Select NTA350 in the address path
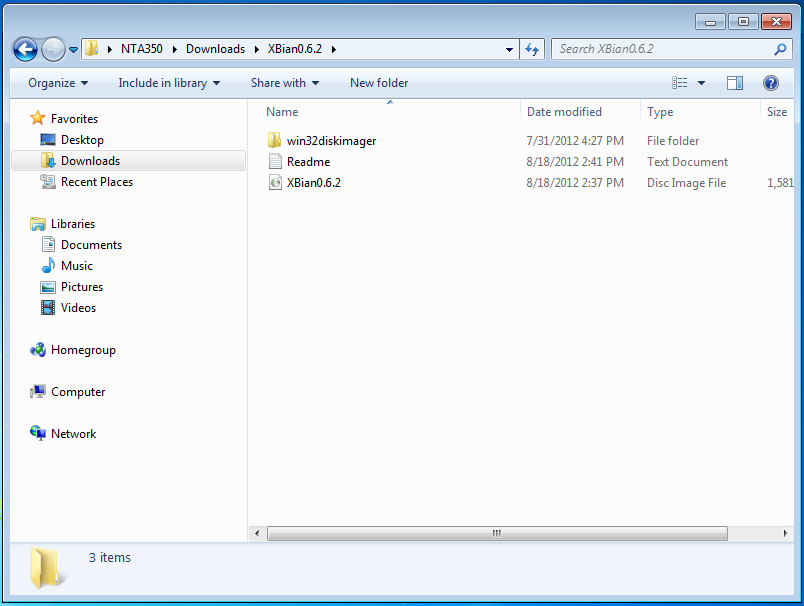The height and width of the screenshot is (606, 804). point(142,49)
